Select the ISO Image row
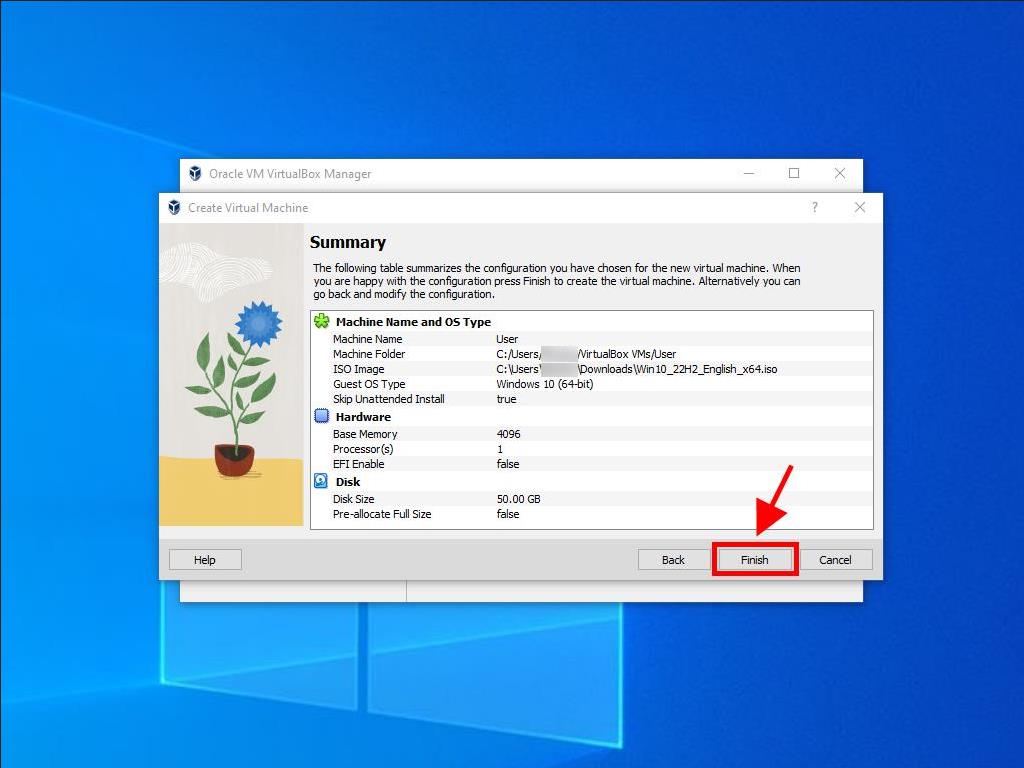 (590, 369)
